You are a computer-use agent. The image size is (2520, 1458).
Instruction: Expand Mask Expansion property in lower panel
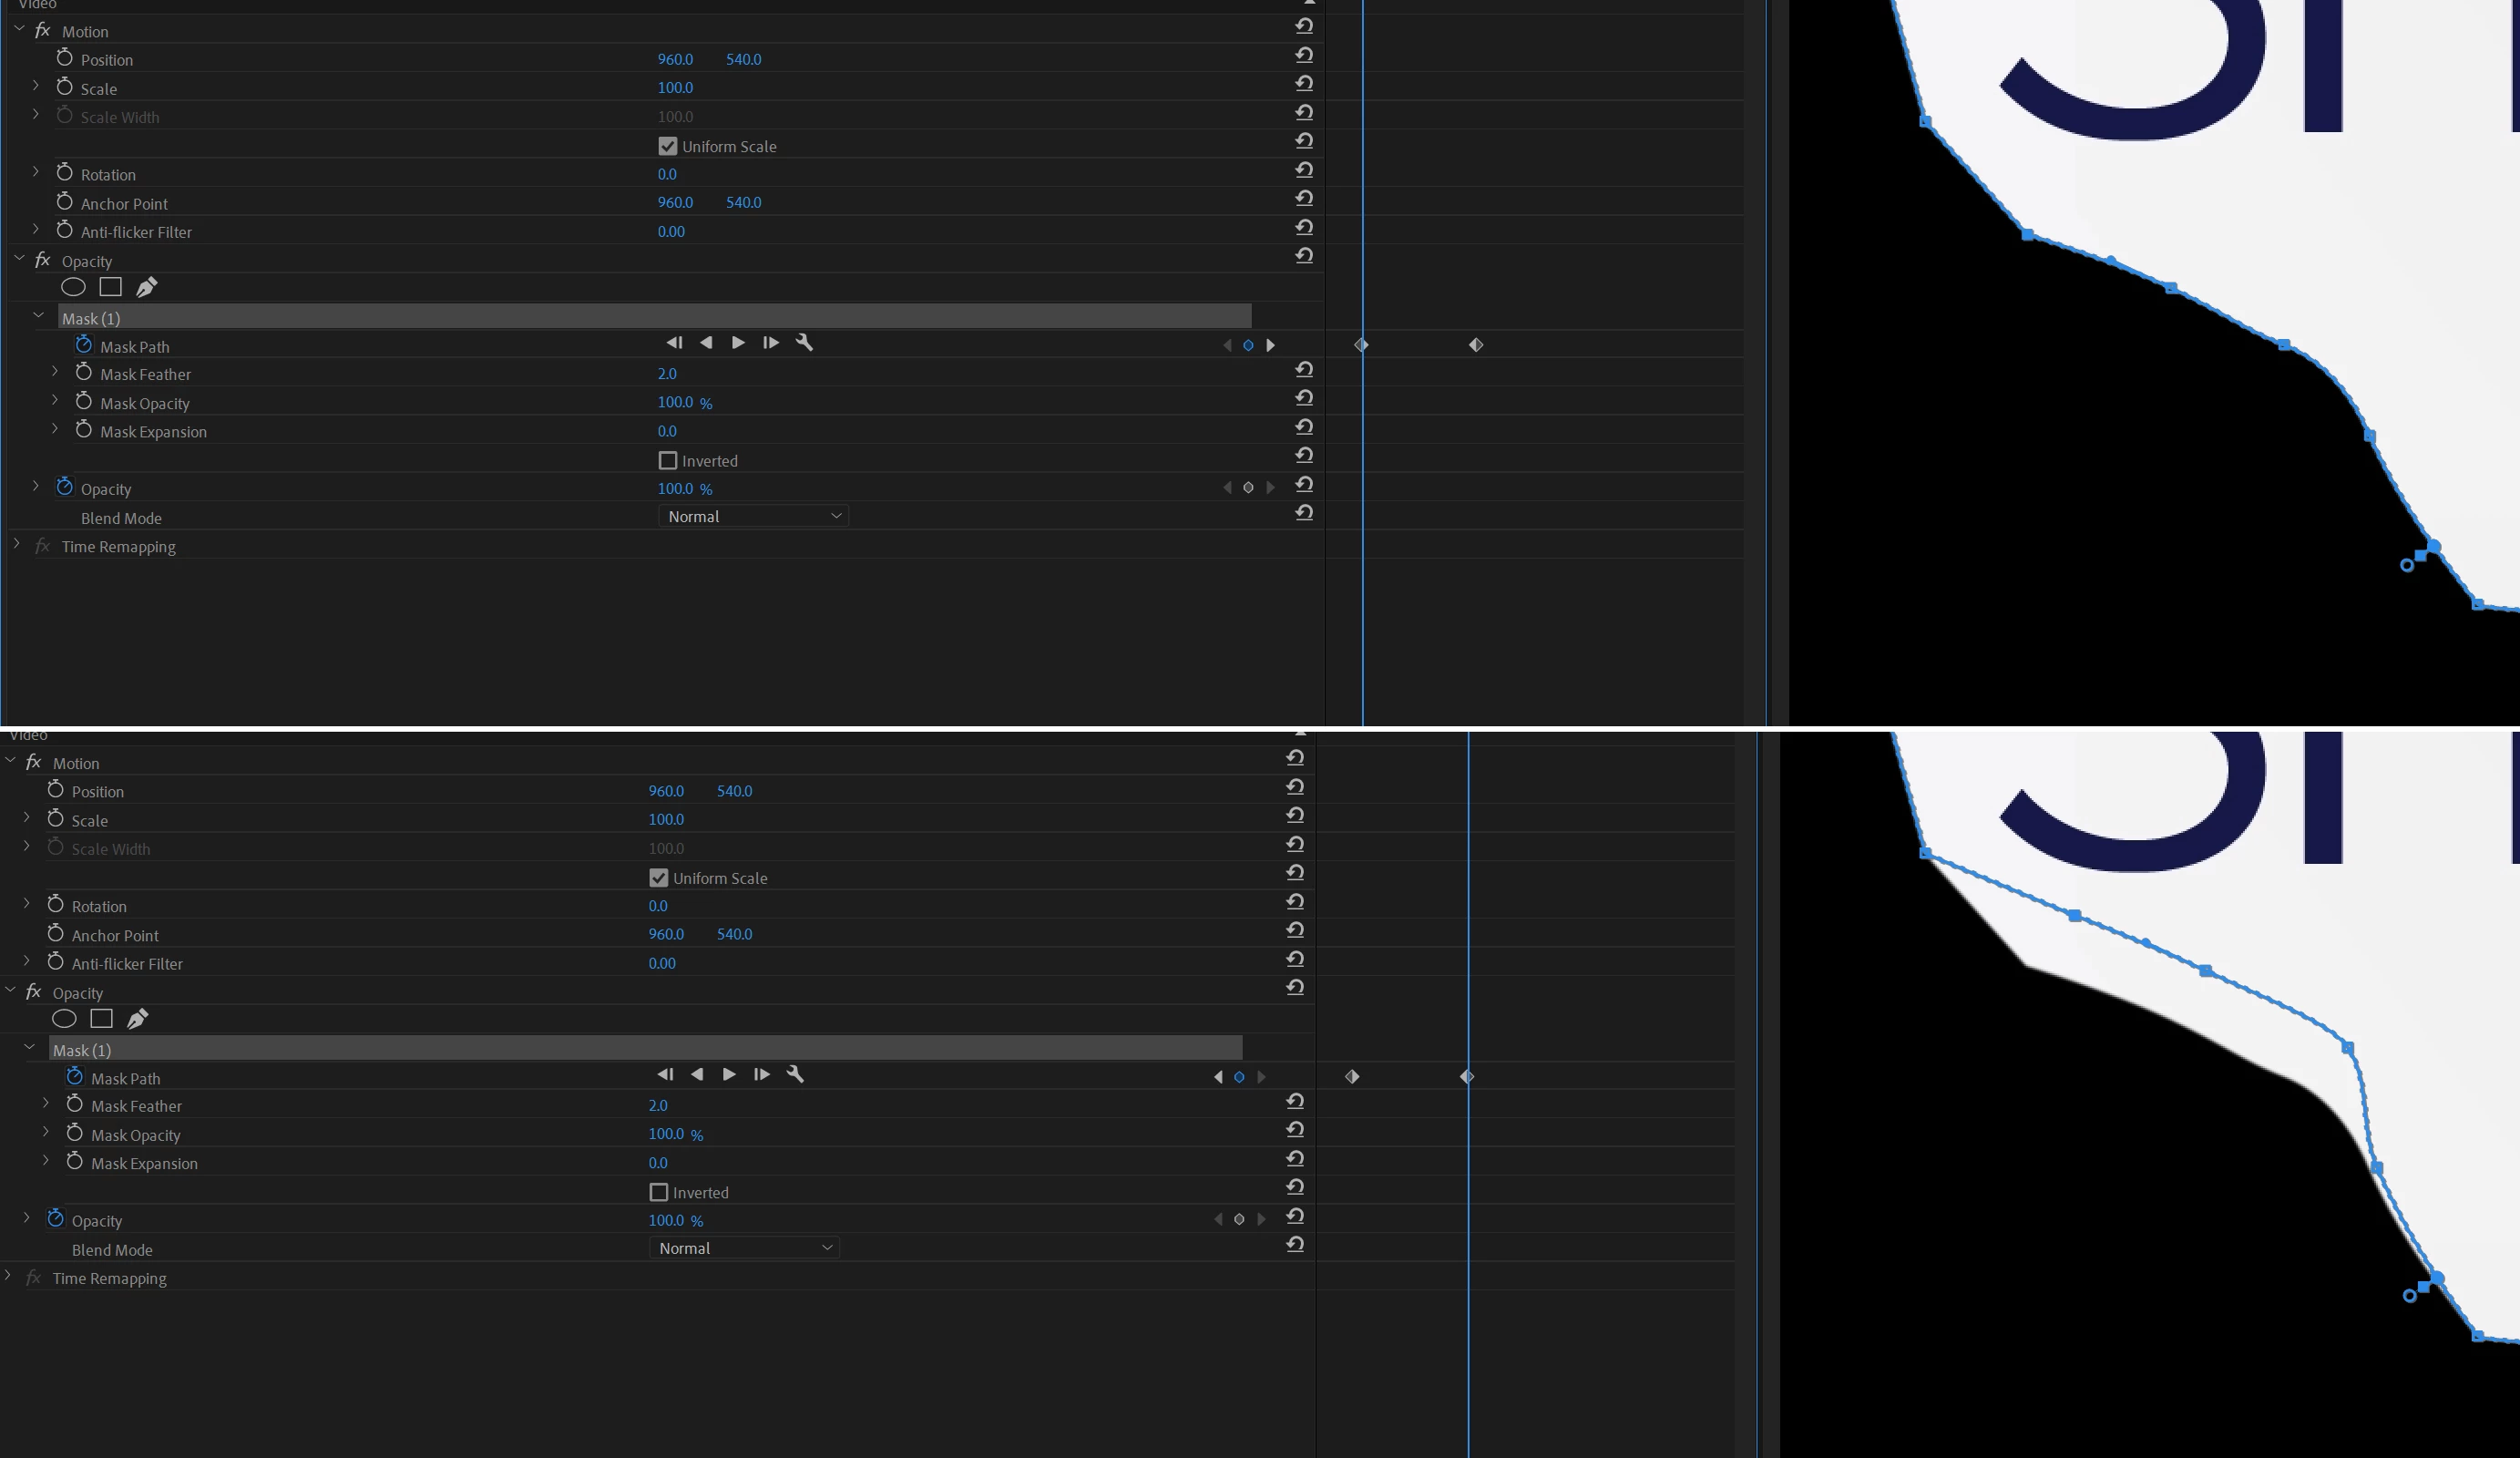(46, 1162)
